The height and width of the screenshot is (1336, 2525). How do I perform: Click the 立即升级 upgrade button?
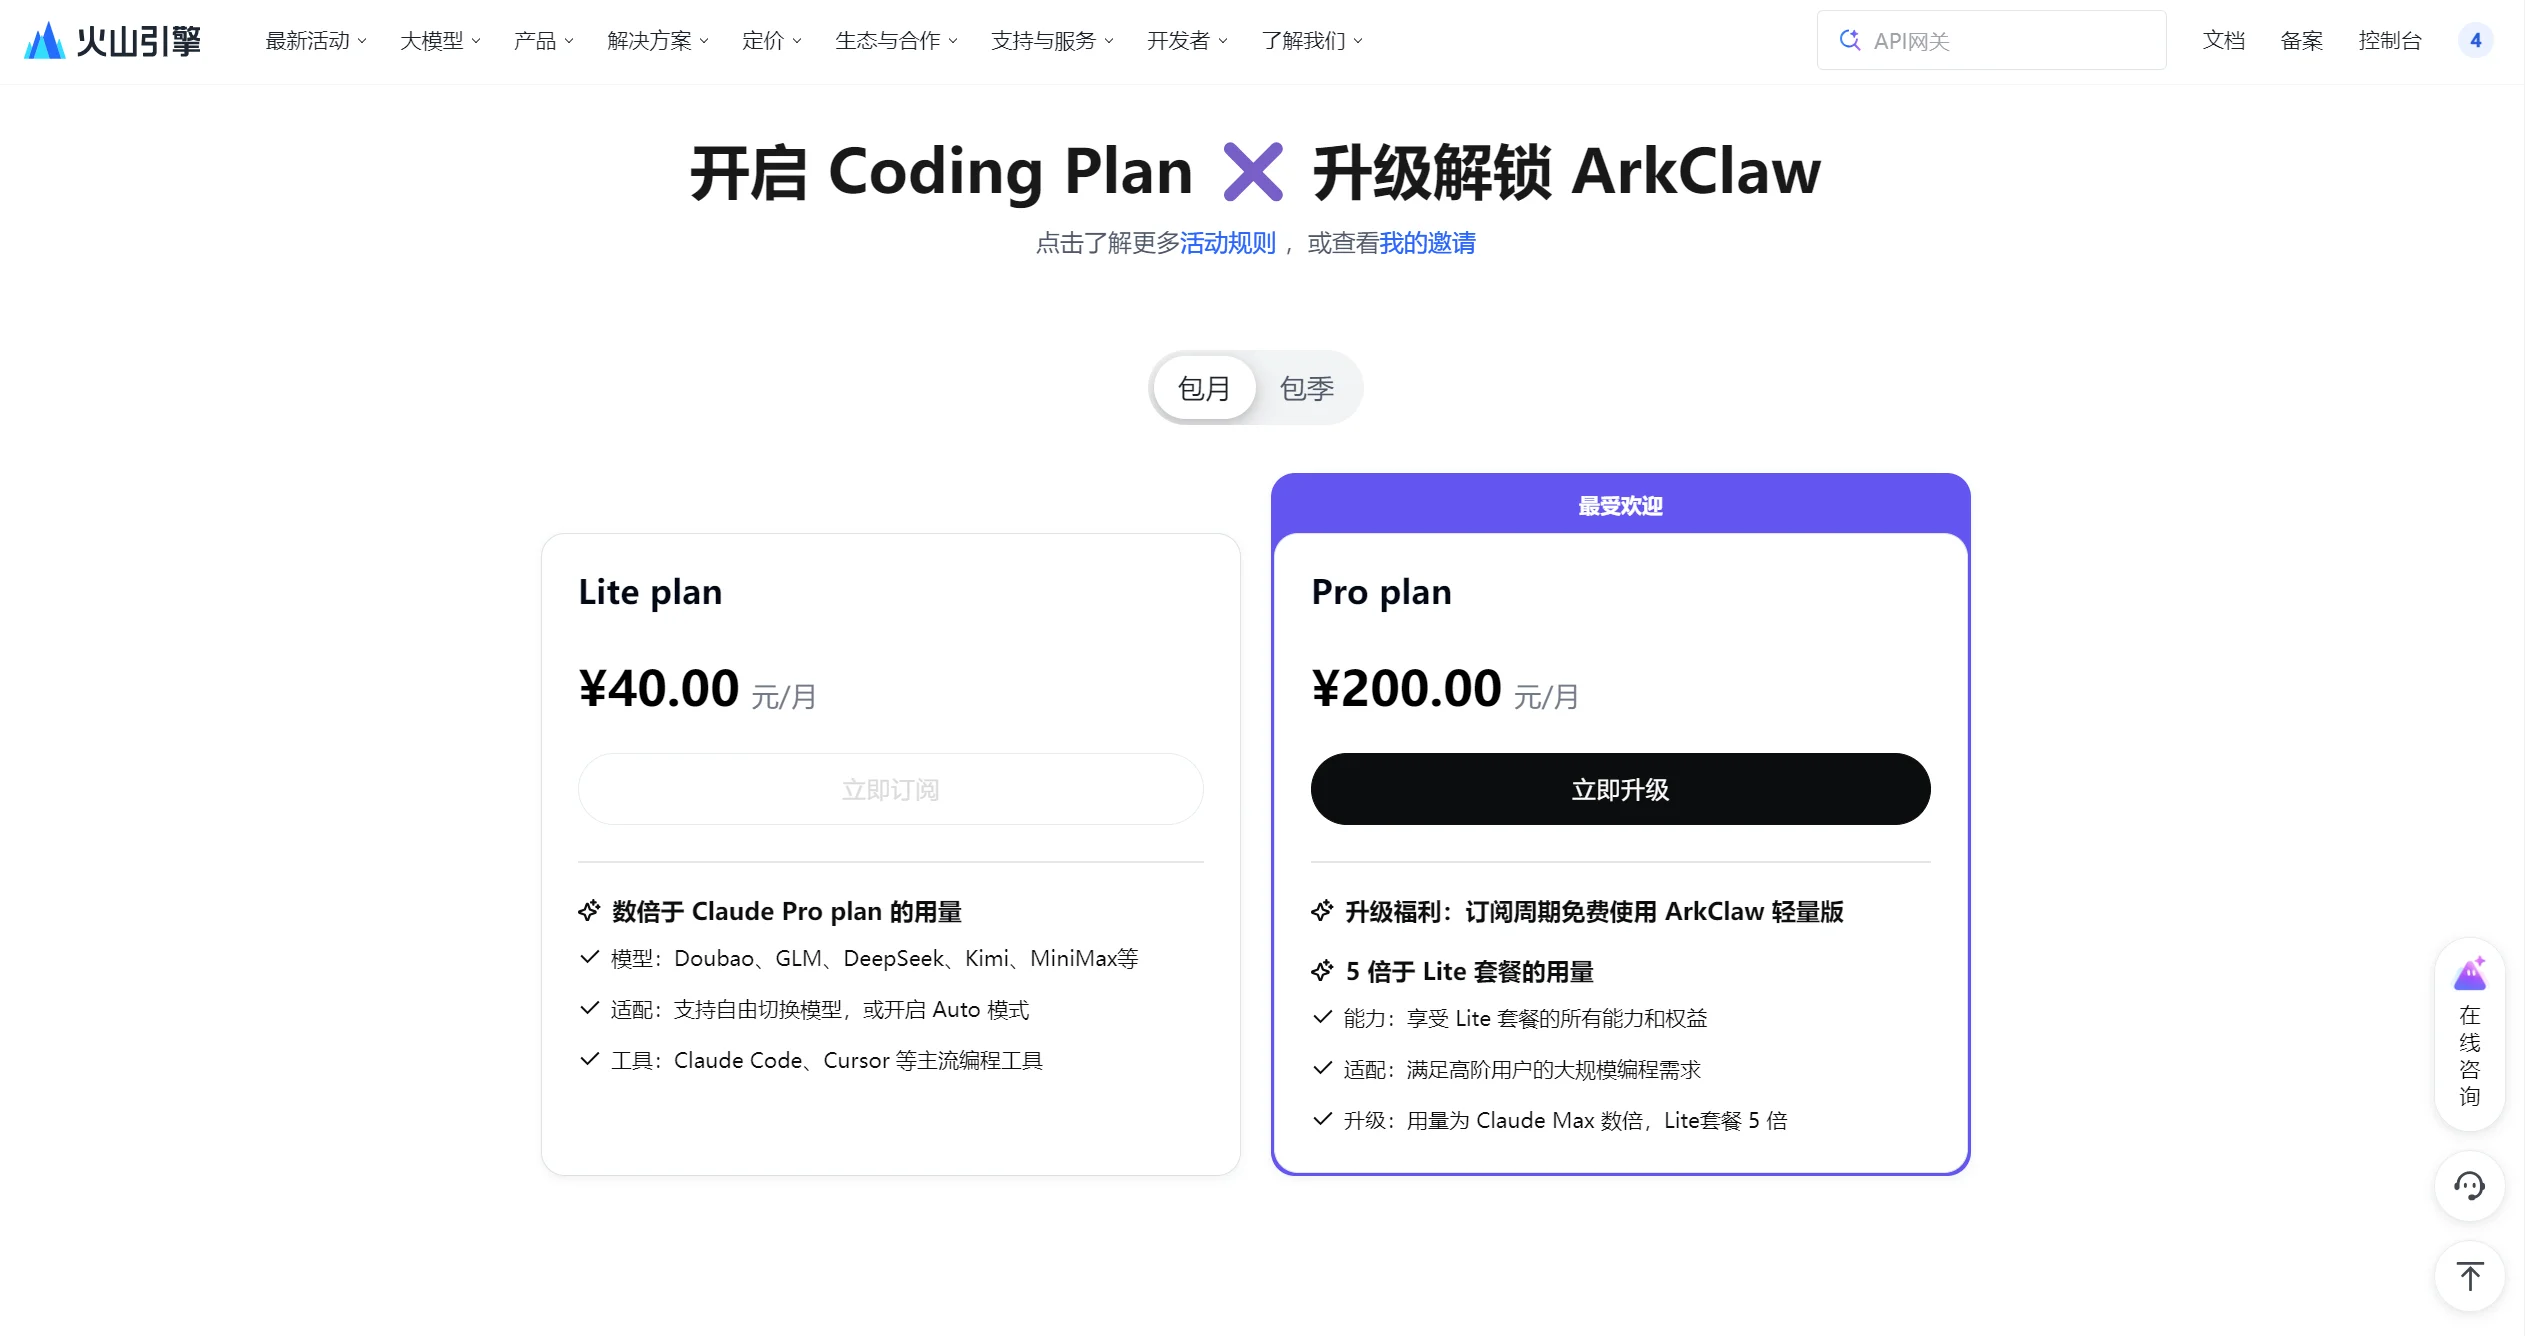coord(1619,789)
